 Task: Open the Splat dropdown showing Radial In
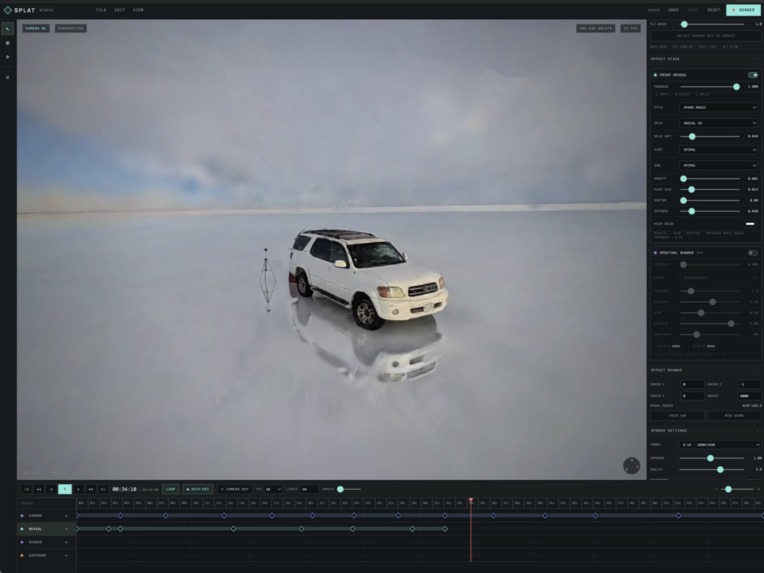click(719, 123)
